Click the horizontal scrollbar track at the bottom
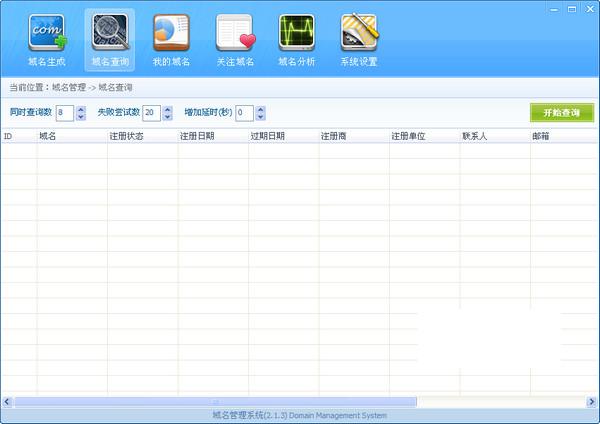This screenshot has height=424, width=600. (x=500, y=401)
